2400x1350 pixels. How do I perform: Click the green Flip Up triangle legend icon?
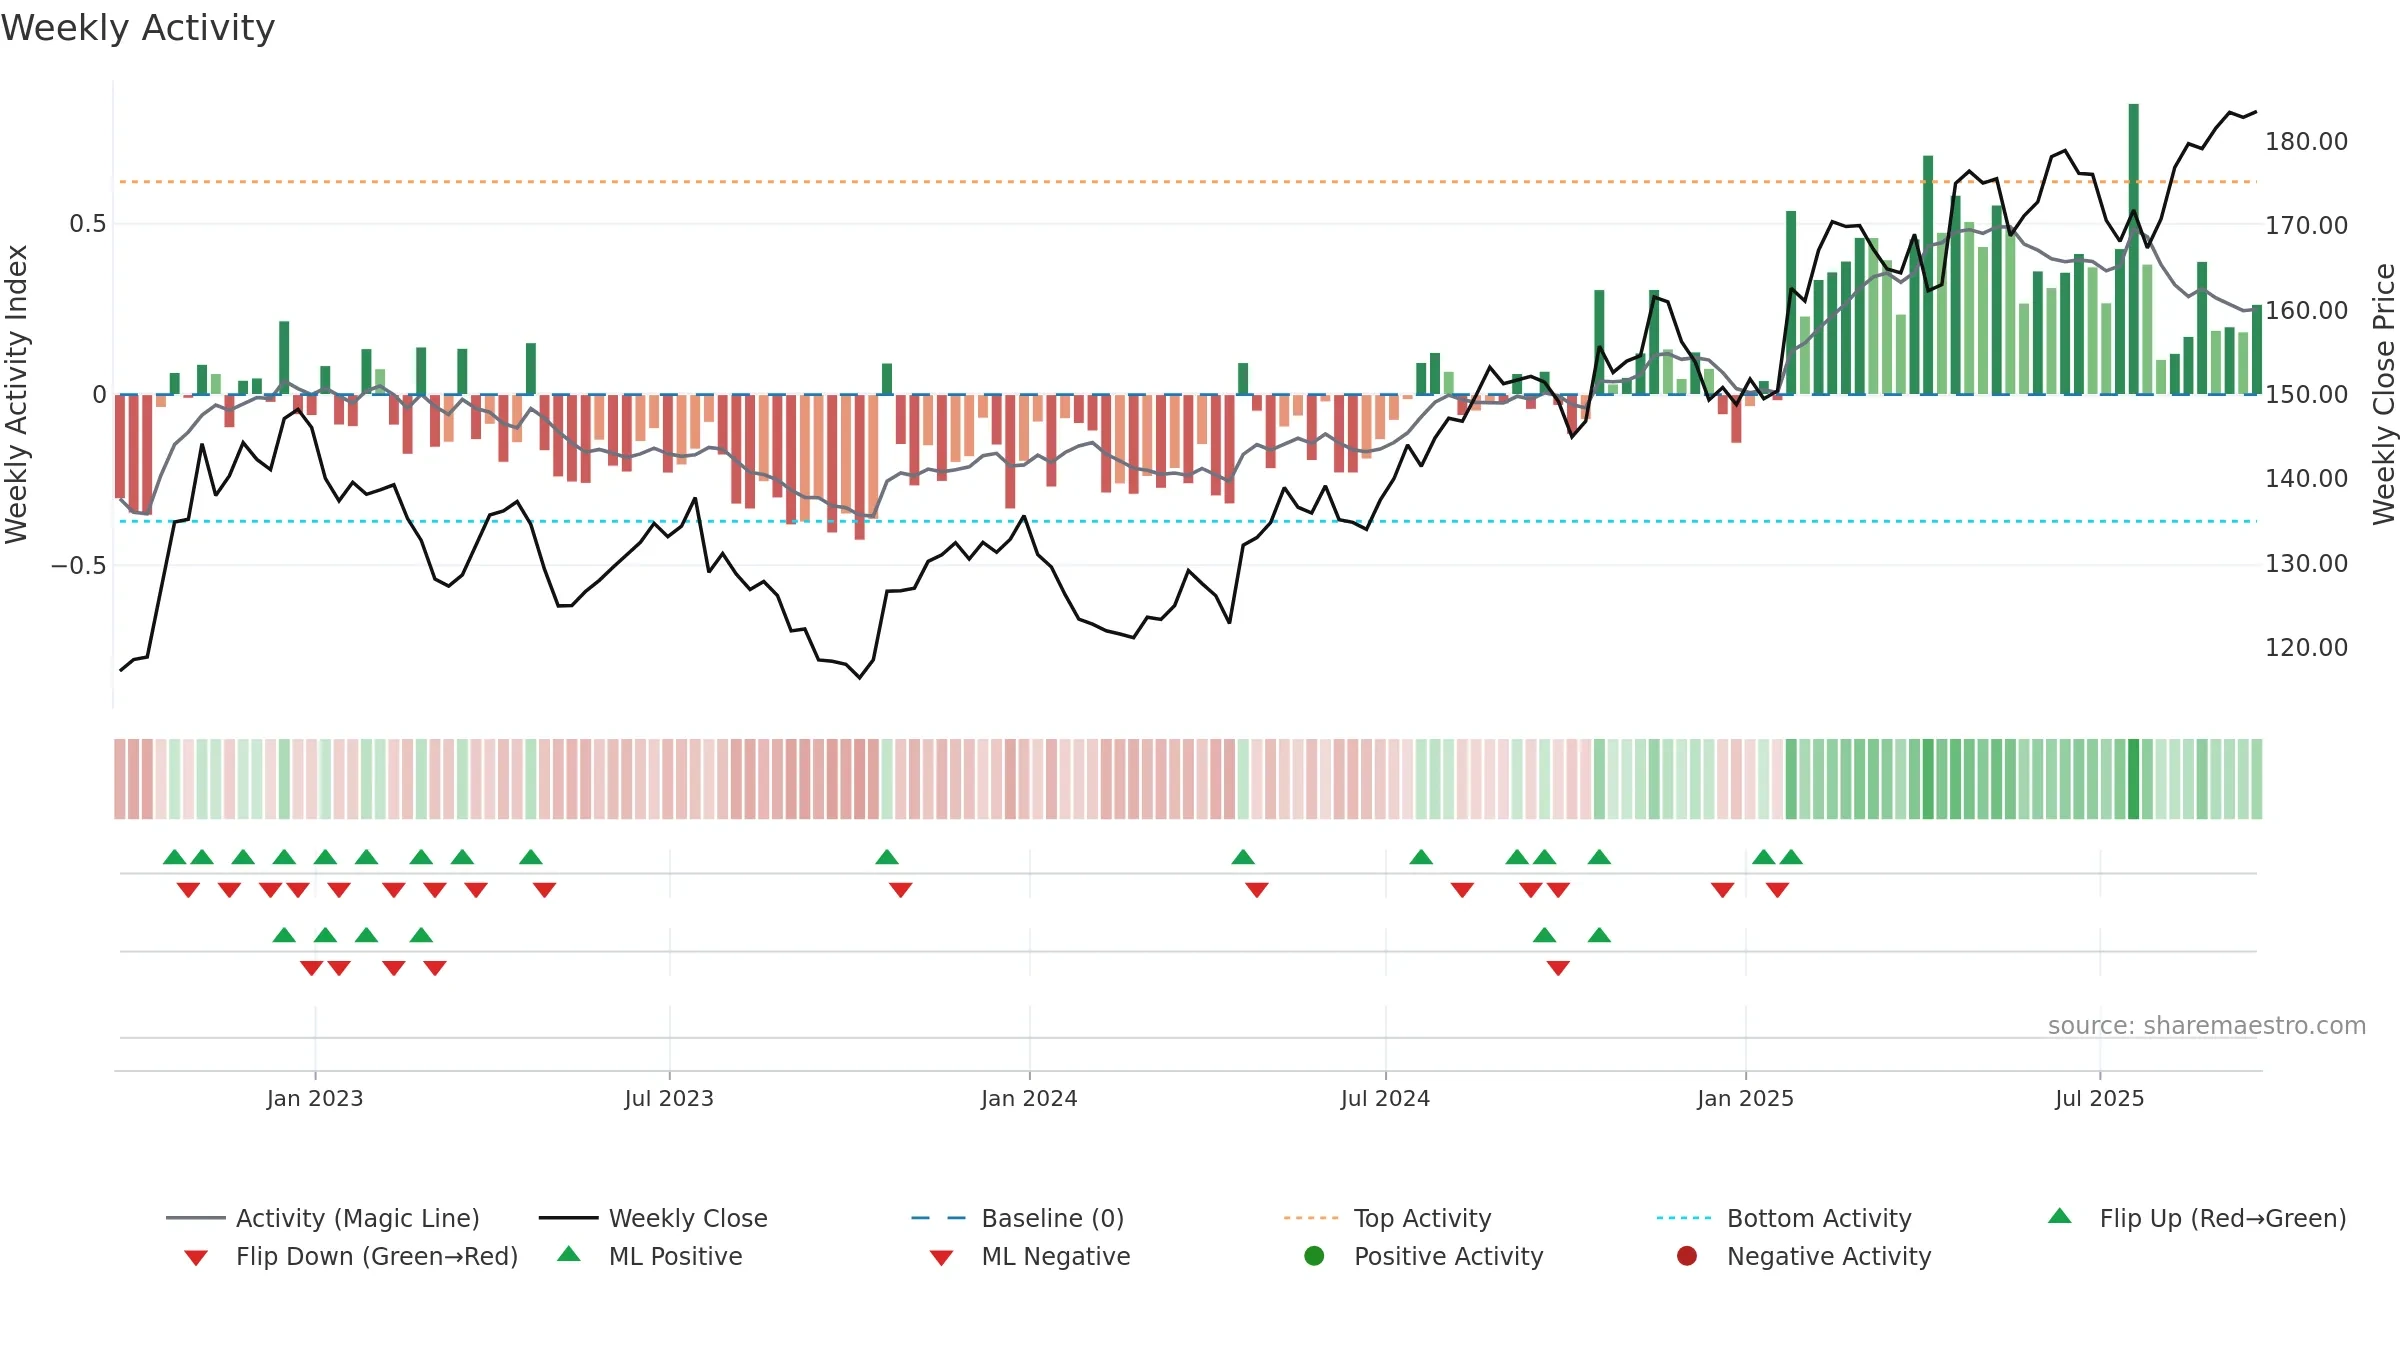2060,1216
